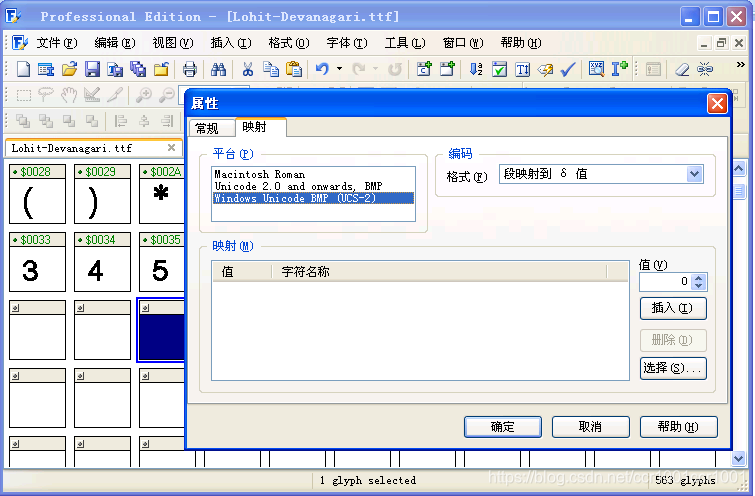The width and height of the screenshot is (755, 496).
Task: Close the Lohit-Devanagari.ttf document tab
Action: 171,148
